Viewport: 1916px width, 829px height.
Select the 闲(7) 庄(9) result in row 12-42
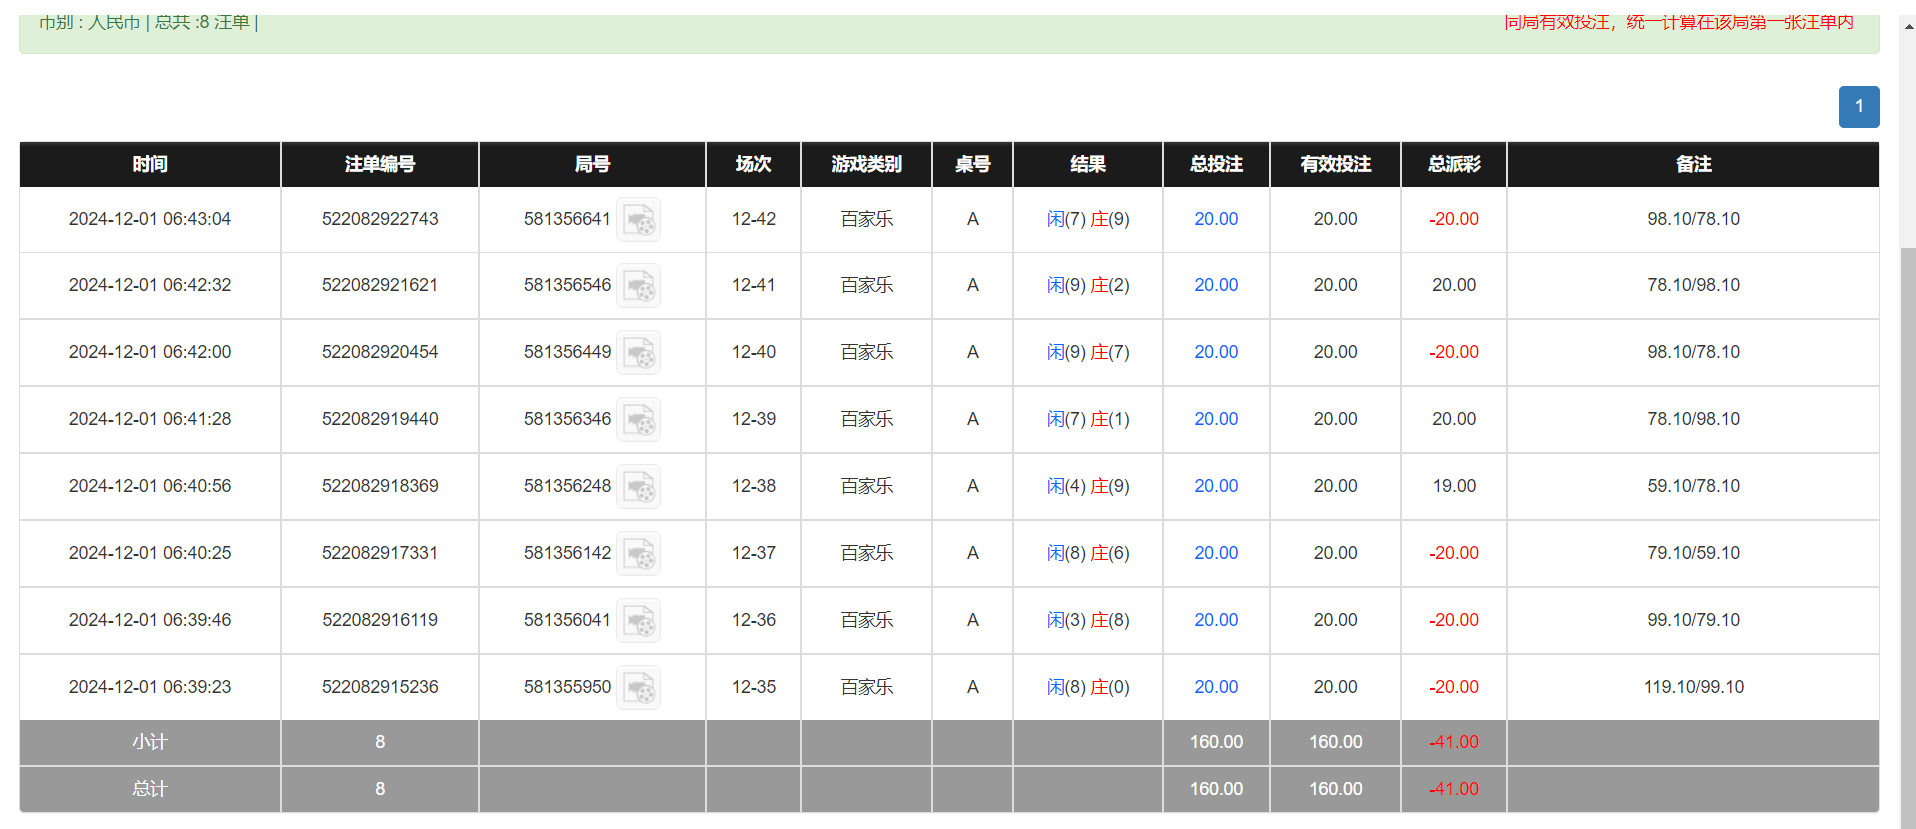(1087, 219)
